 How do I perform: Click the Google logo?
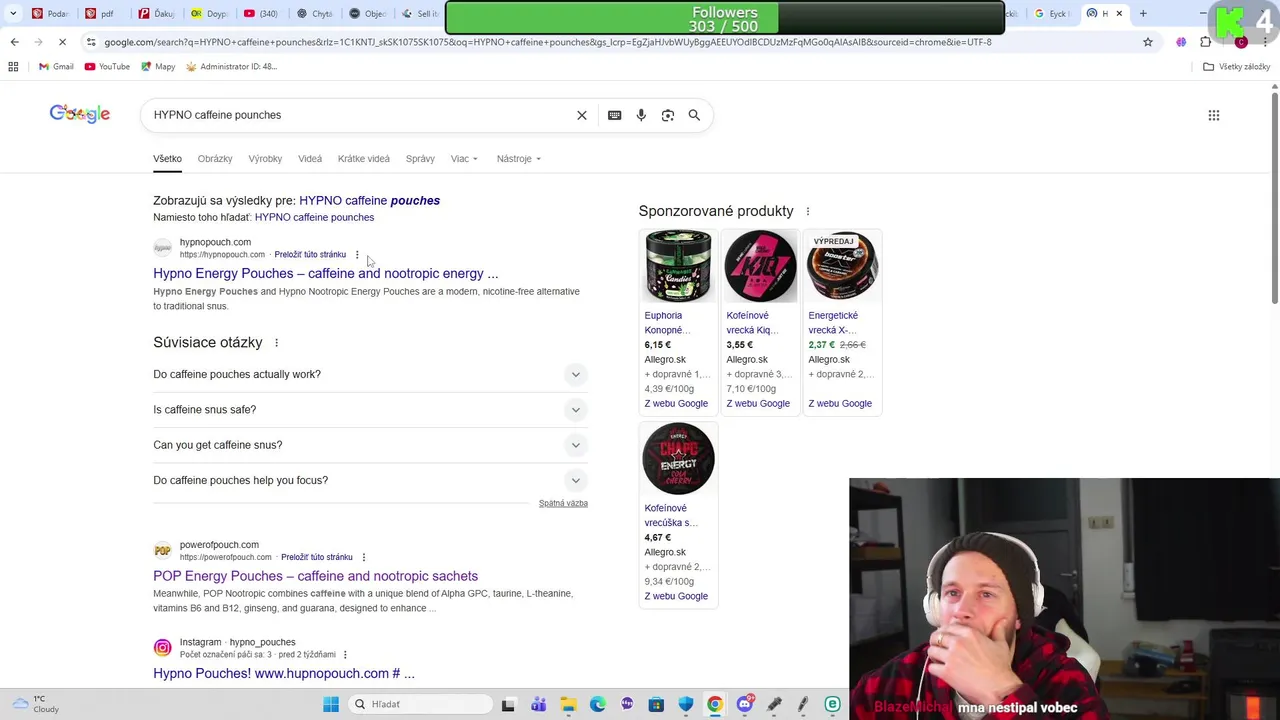(80, 114)
